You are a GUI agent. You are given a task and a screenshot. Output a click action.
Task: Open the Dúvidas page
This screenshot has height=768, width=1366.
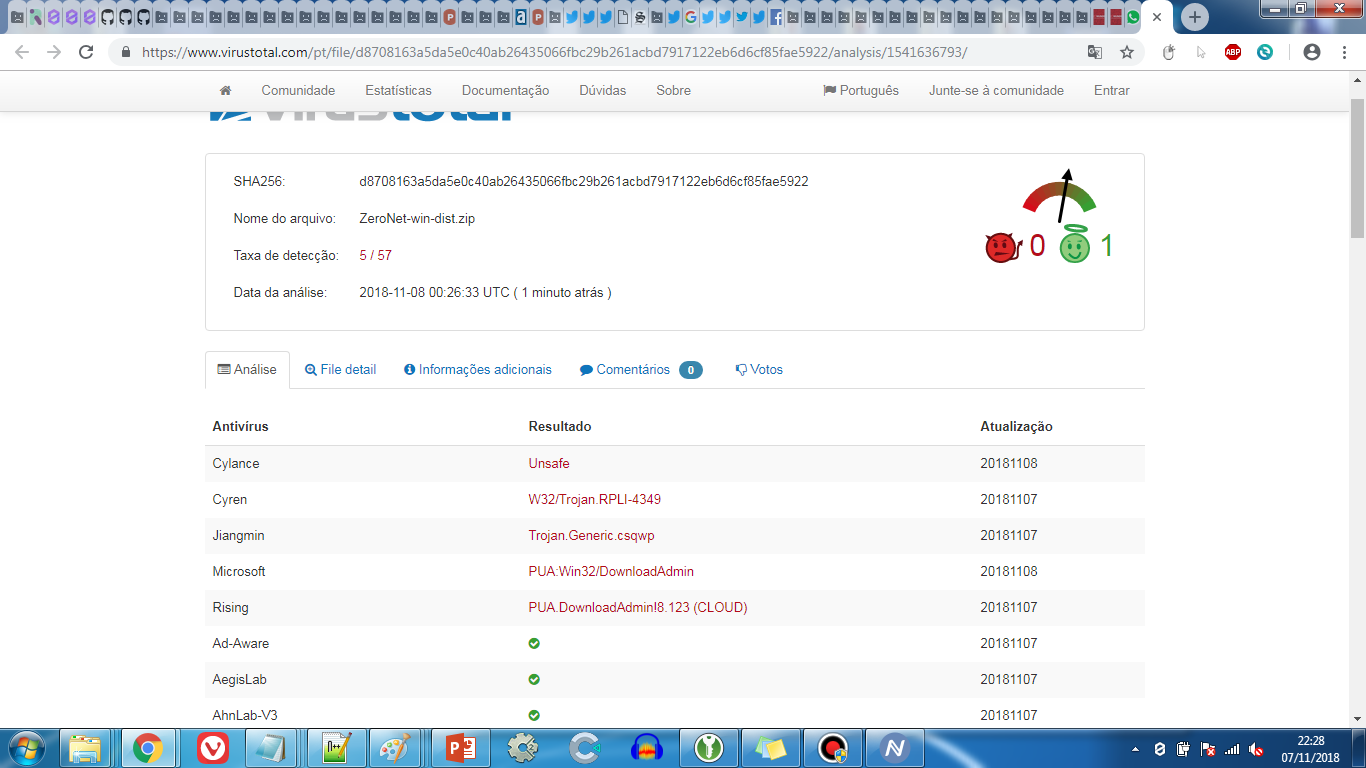click(602, 90)
